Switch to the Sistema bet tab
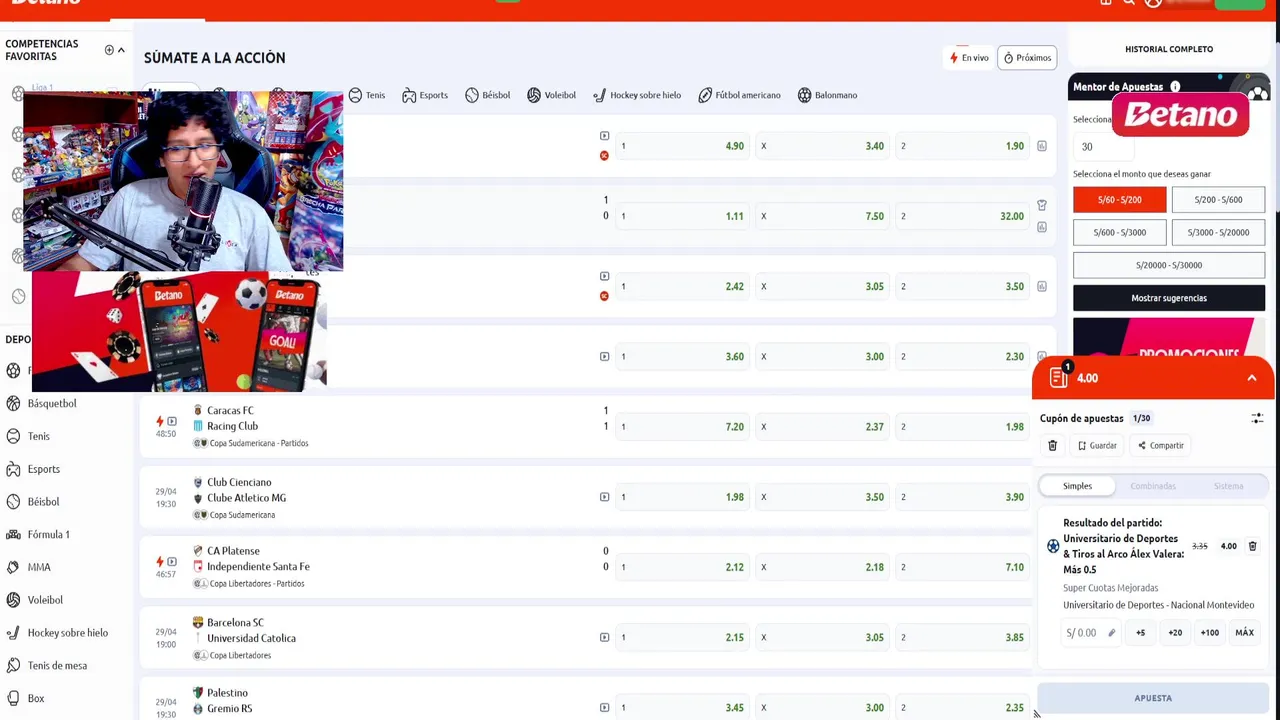Screen dimensions: 1280x720 point(1228,486)
